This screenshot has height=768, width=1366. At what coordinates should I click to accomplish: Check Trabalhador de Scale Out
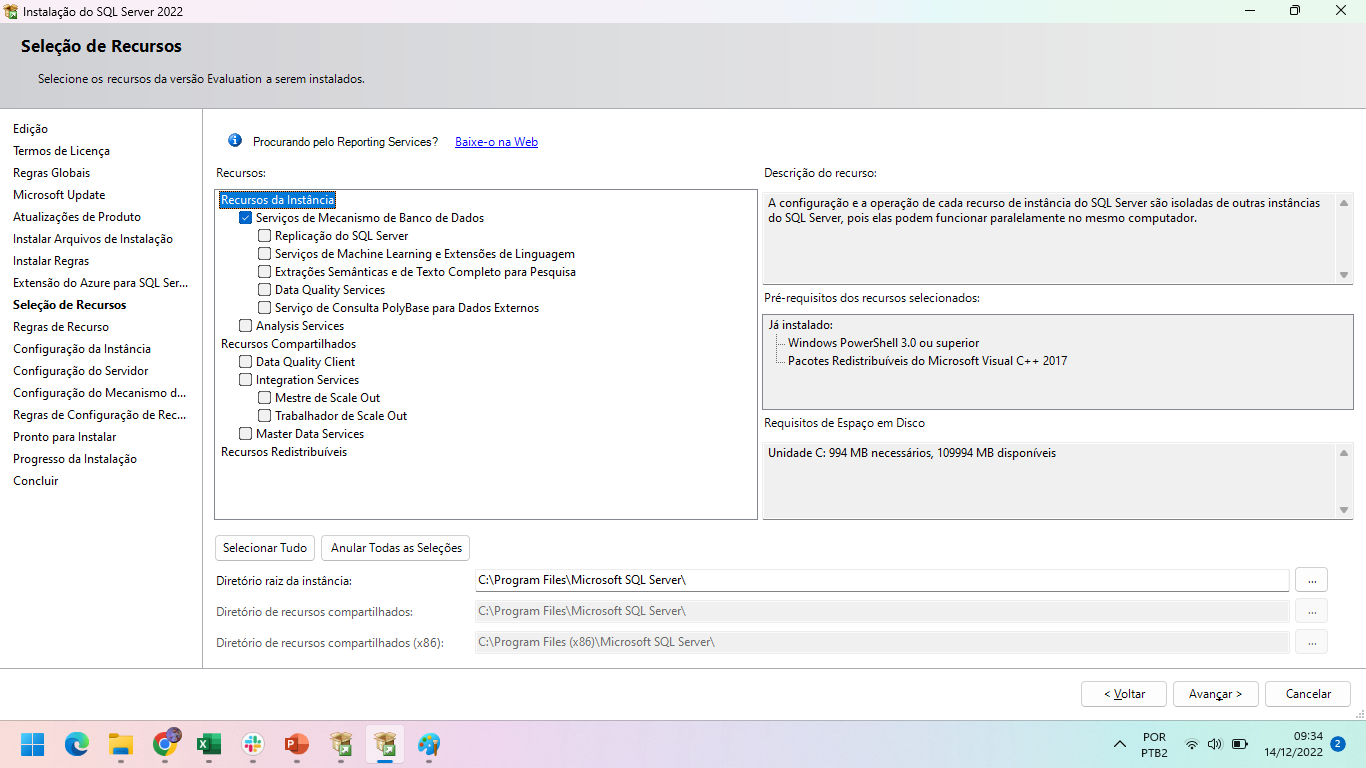click(x=265, y=416)
